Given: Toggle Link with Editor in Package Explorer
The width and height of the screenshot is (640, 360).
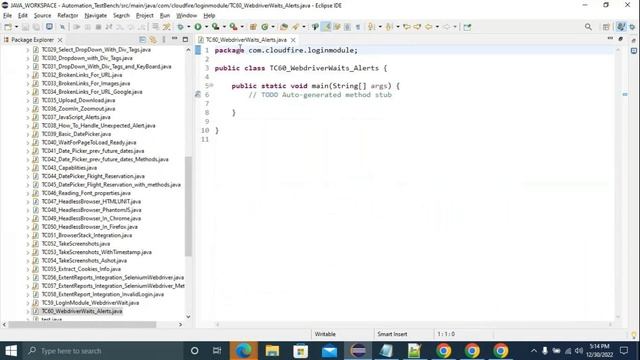Looking at the screenshot, I should 153,40.
